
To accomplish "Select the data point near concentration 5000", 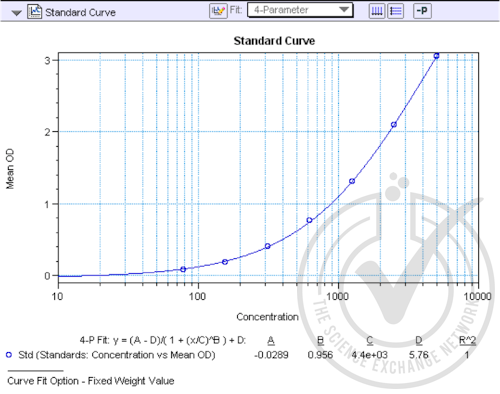I will point(436,56).
